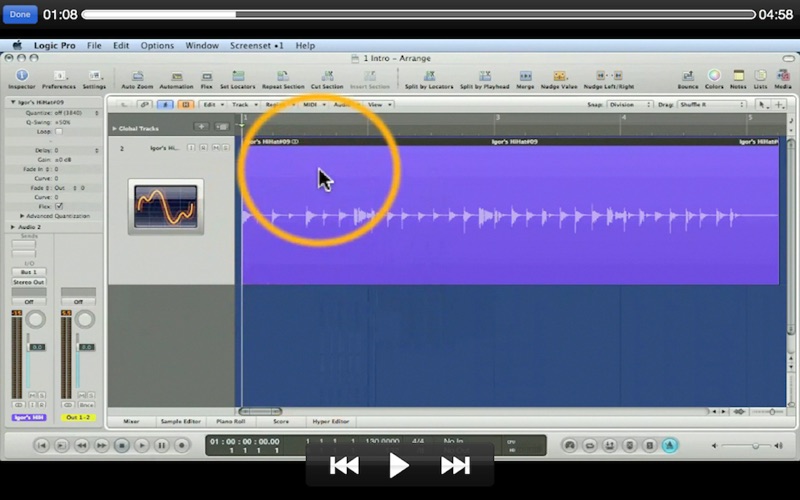Click the video progress scrubber bar
The height and width of the screenshot is (500, 800).
point(418,15)
